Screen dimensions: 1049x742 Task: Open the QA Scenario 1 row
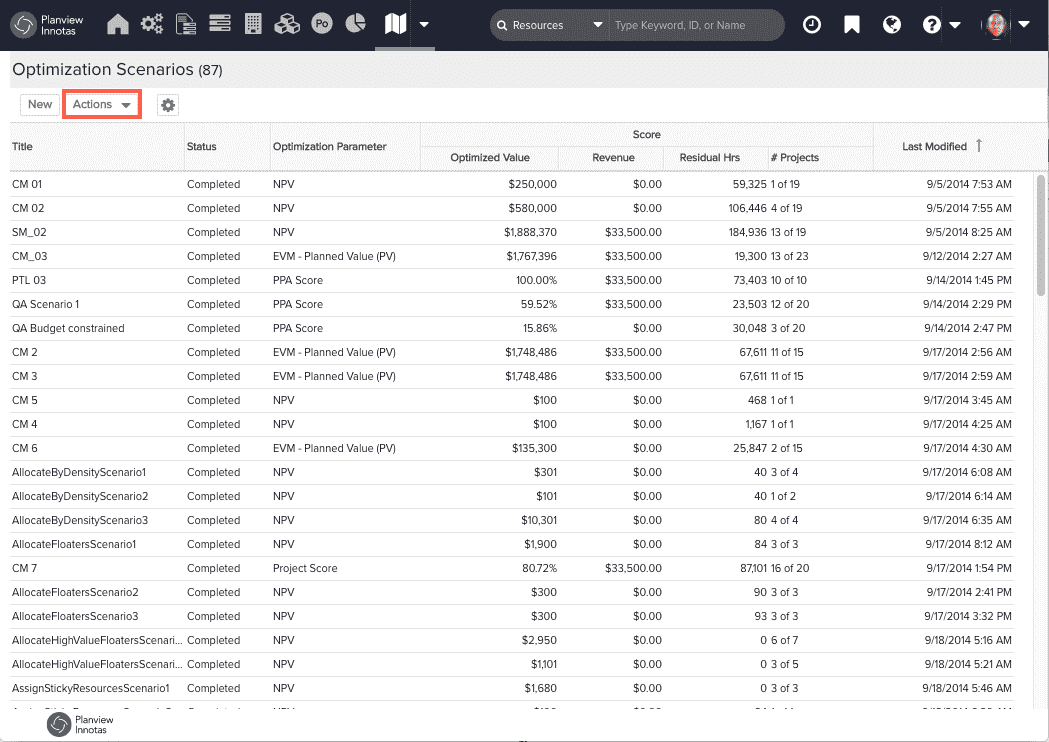tap(512, 304)
